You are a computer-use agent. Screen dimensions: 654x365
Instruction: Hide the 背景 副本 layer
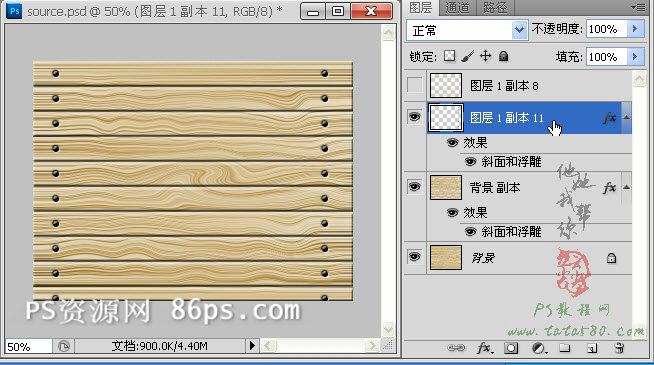point(414,186)
